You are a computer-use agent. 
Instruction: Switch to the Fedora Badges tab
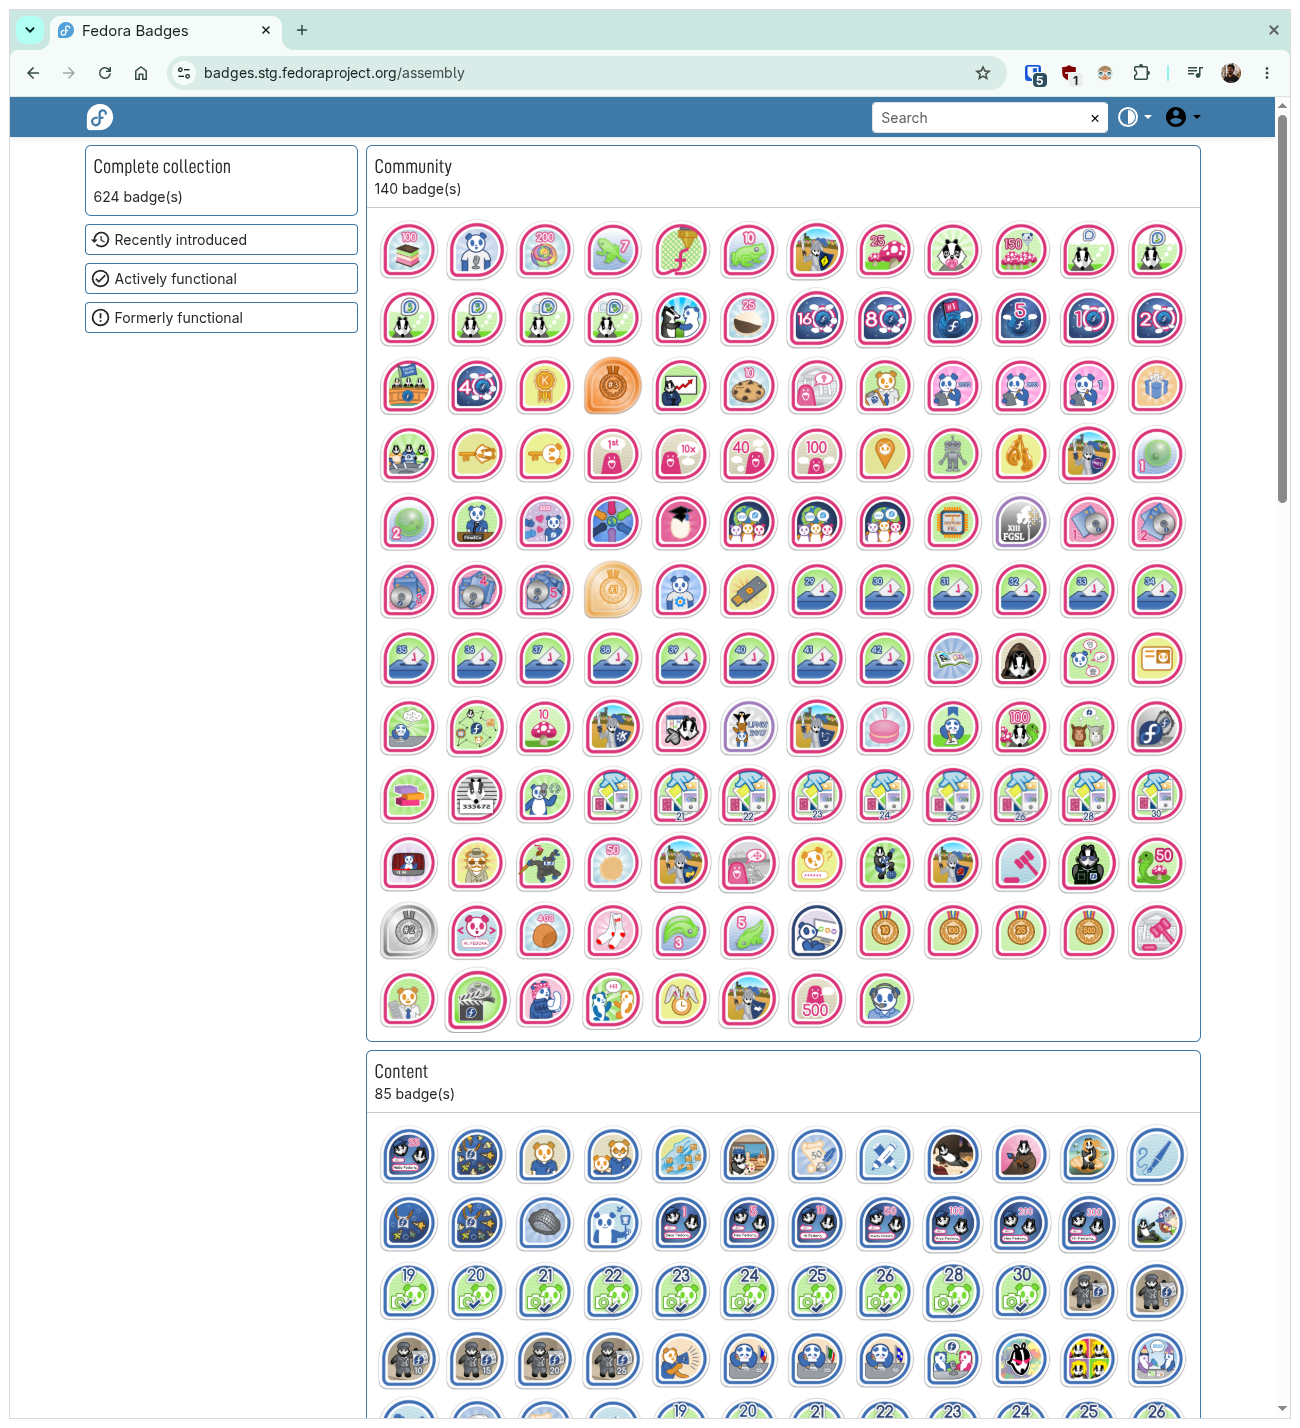click(x=165, y=31)
